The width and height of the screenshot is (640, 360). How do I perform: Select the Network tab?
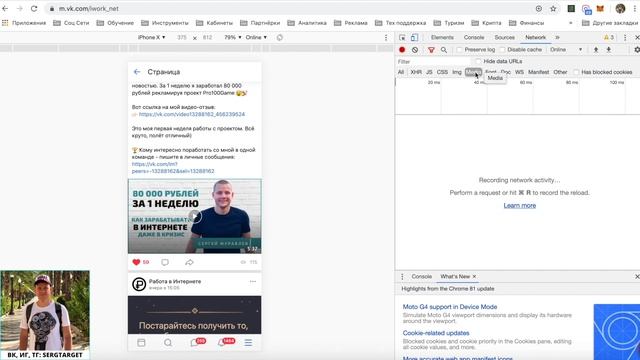tap(536, 38)
